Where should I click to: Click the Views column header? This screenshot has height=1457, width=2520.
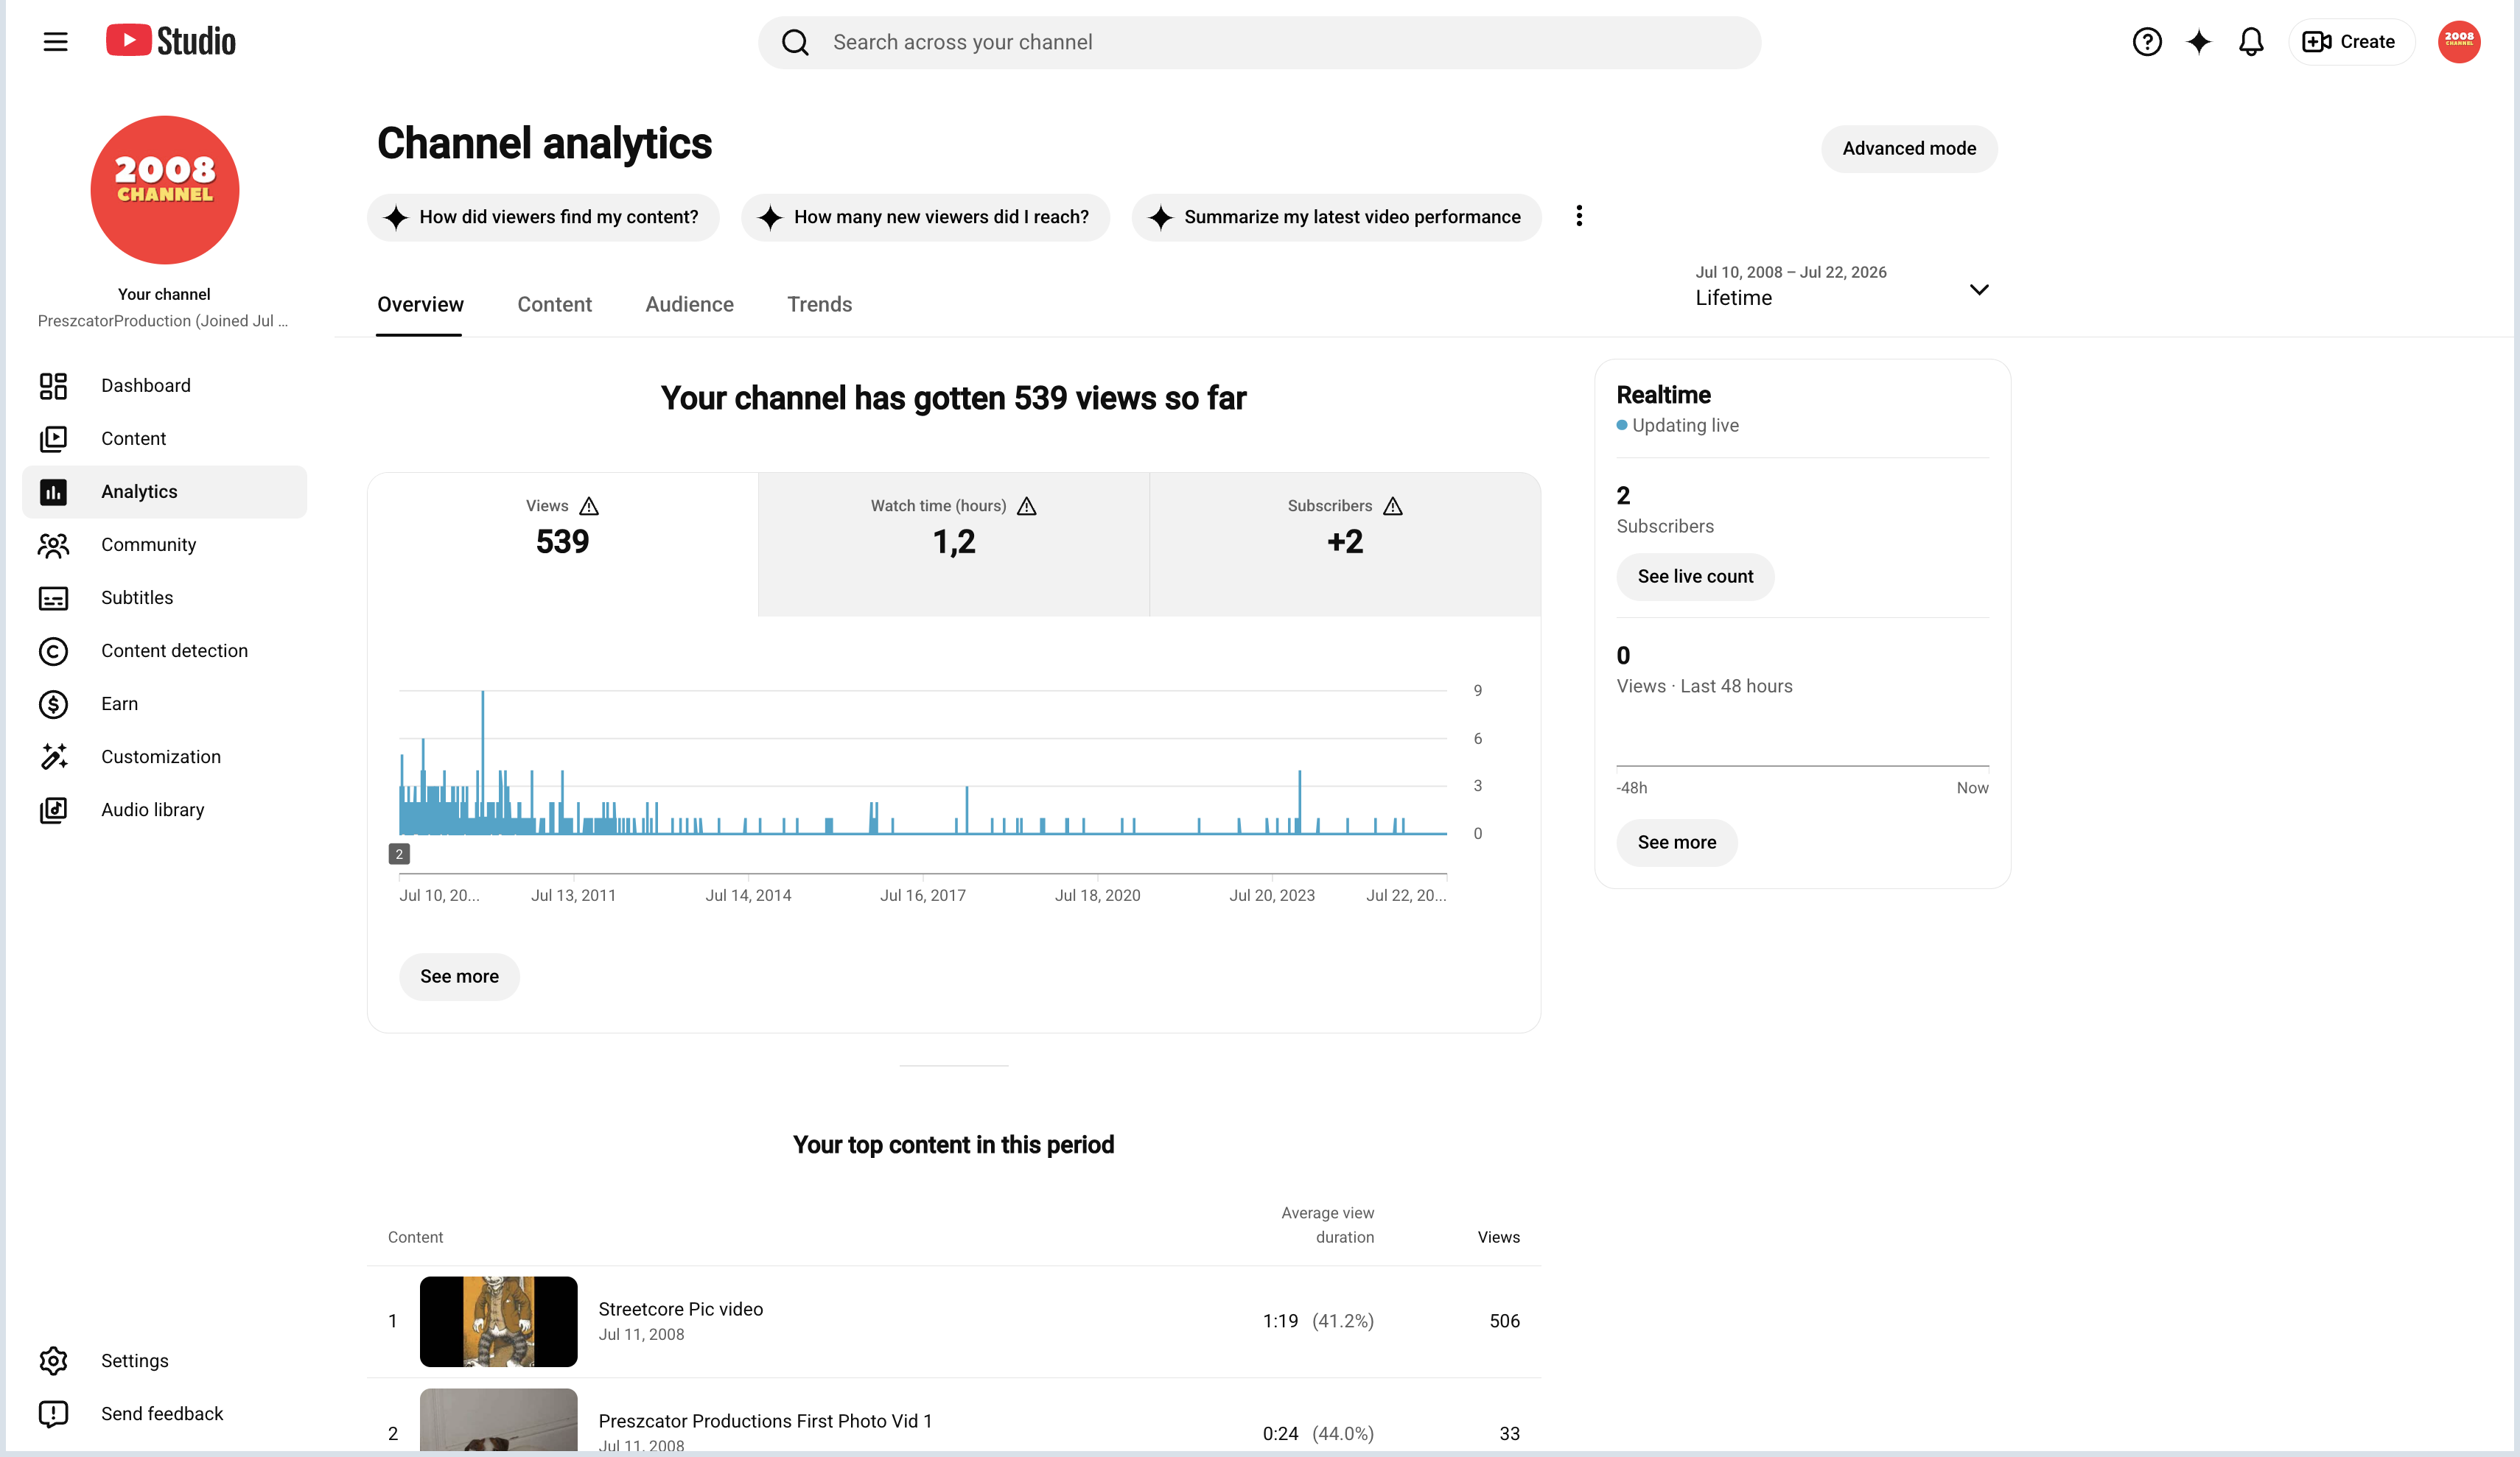point(1498,1237)
